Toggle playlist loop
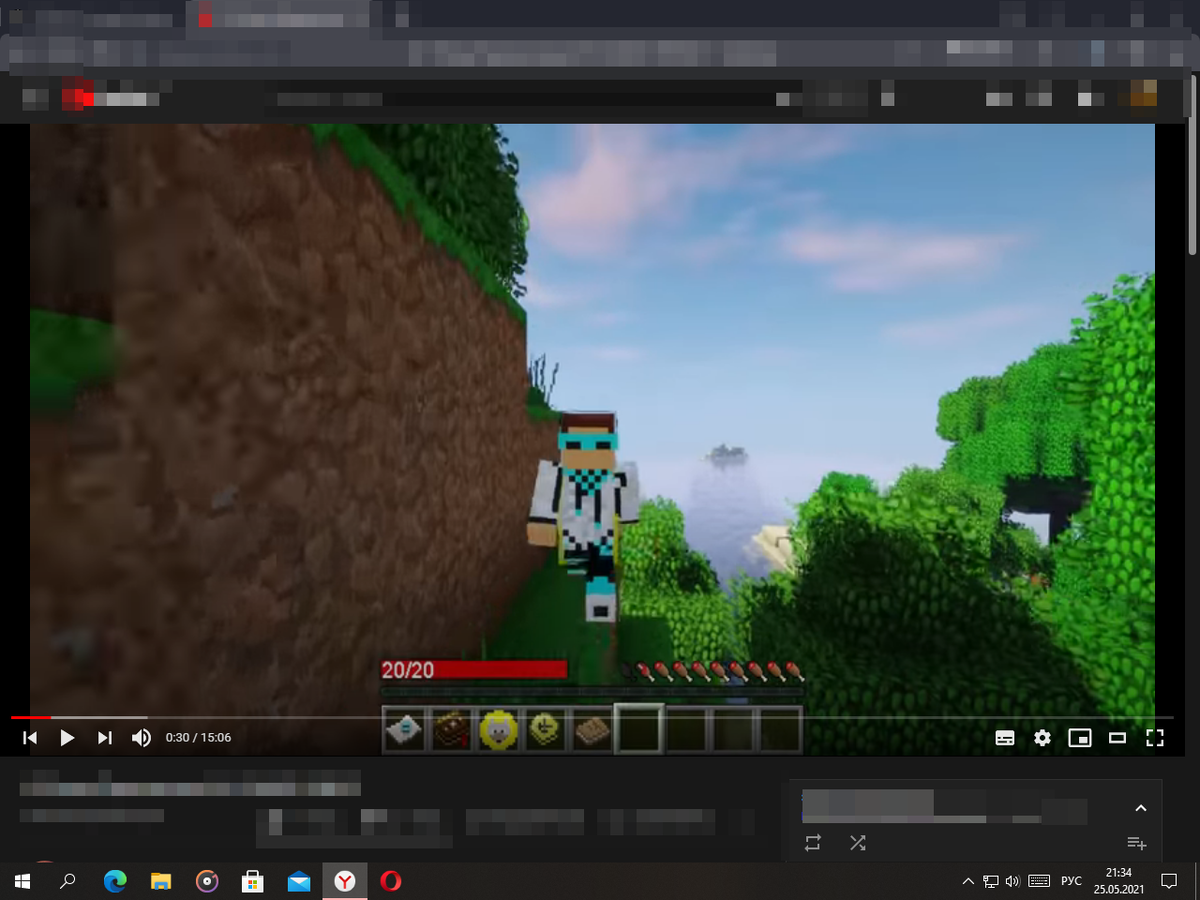 [x=812, y=842]
